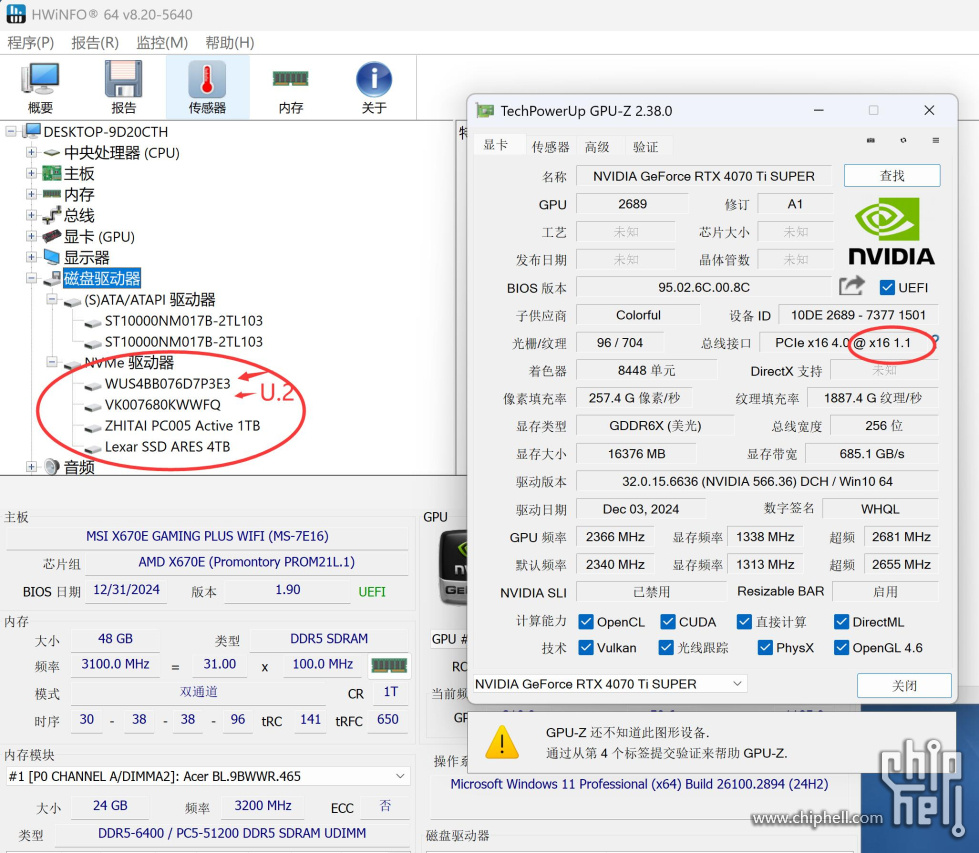This screenshot has height=853, width=979.
Task: Collapse the 磁盘驱动器 tree node
Action: [31, 278]
